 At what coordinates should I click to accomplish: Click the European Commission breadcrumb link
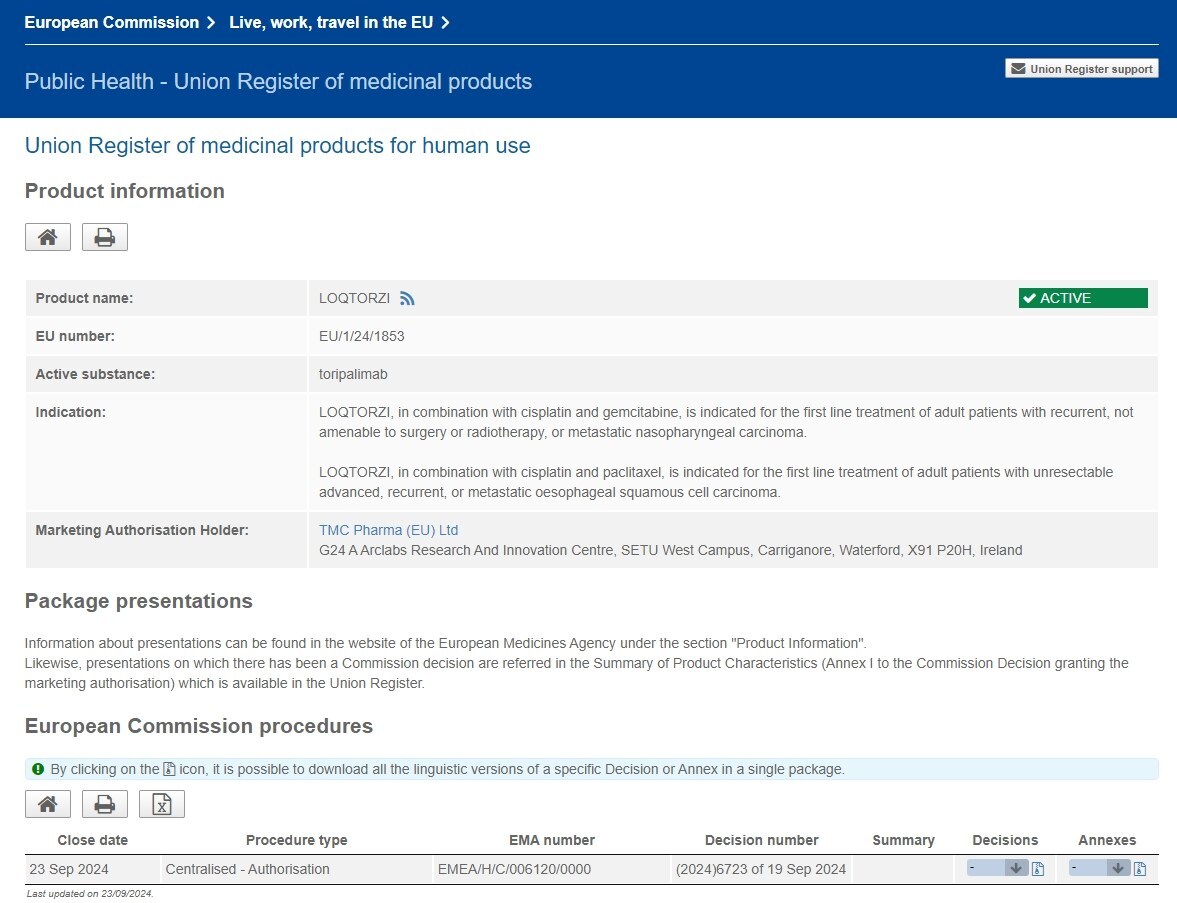pos(111,22)
